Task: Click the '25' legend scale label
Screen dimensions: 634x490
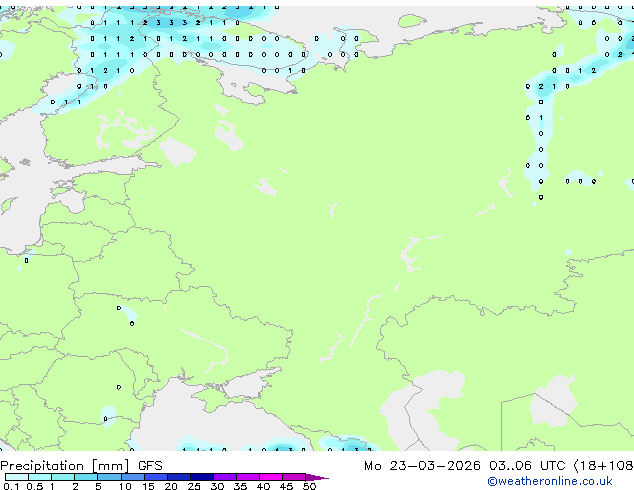Action: pos(194,486)
